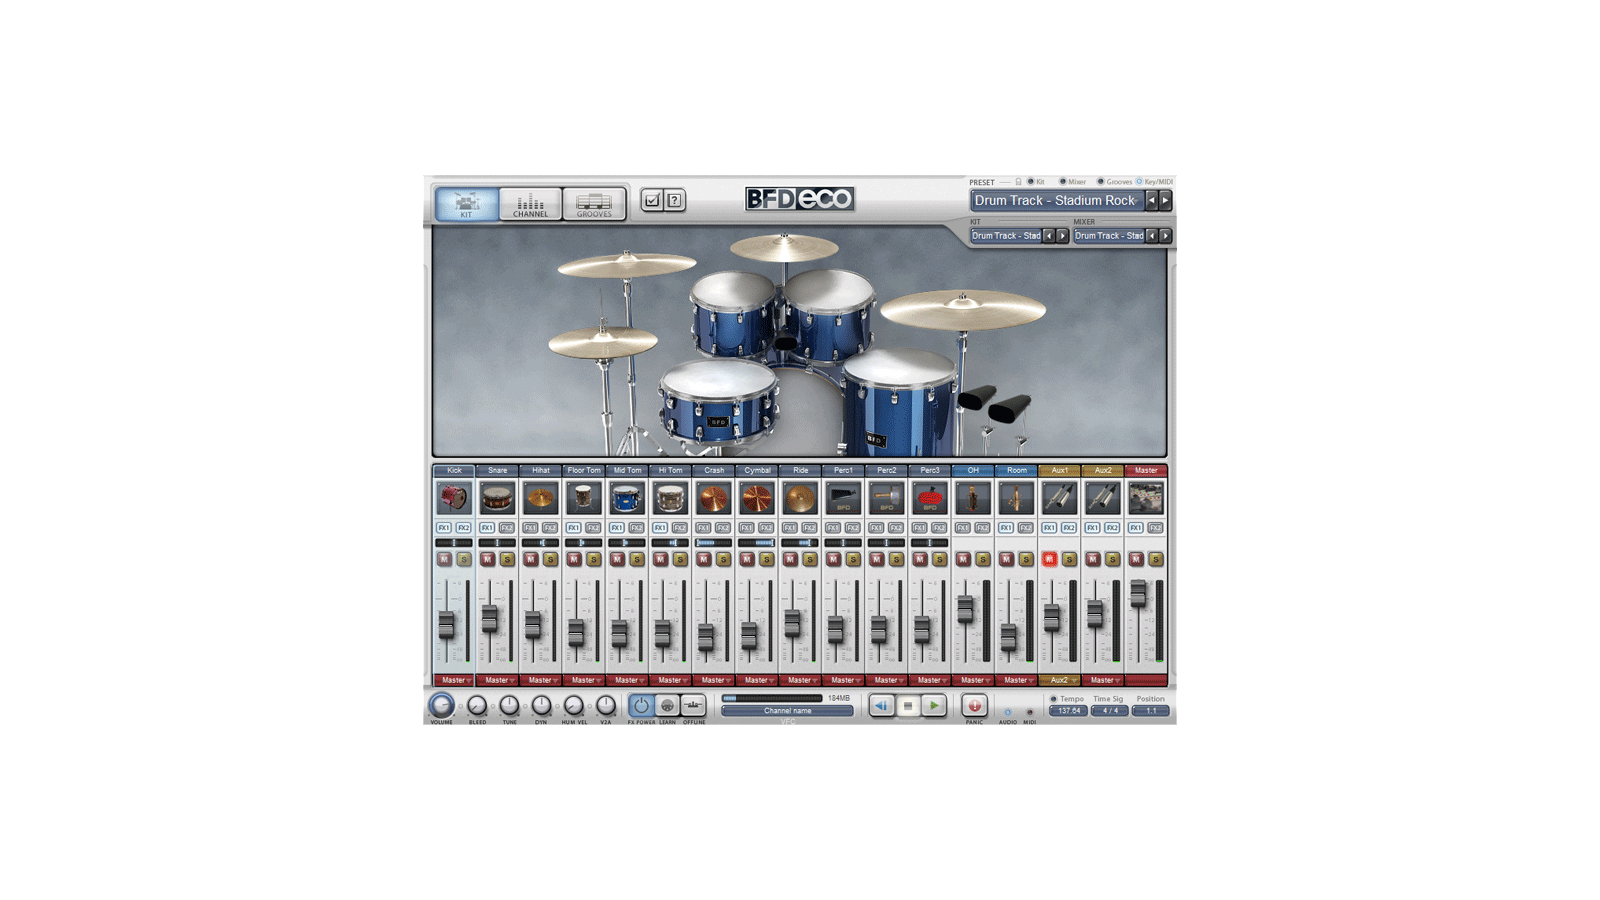This screenshot has width=1600, height=900.
Task: Open the Ride output Master dropdown
Action: 800,680
